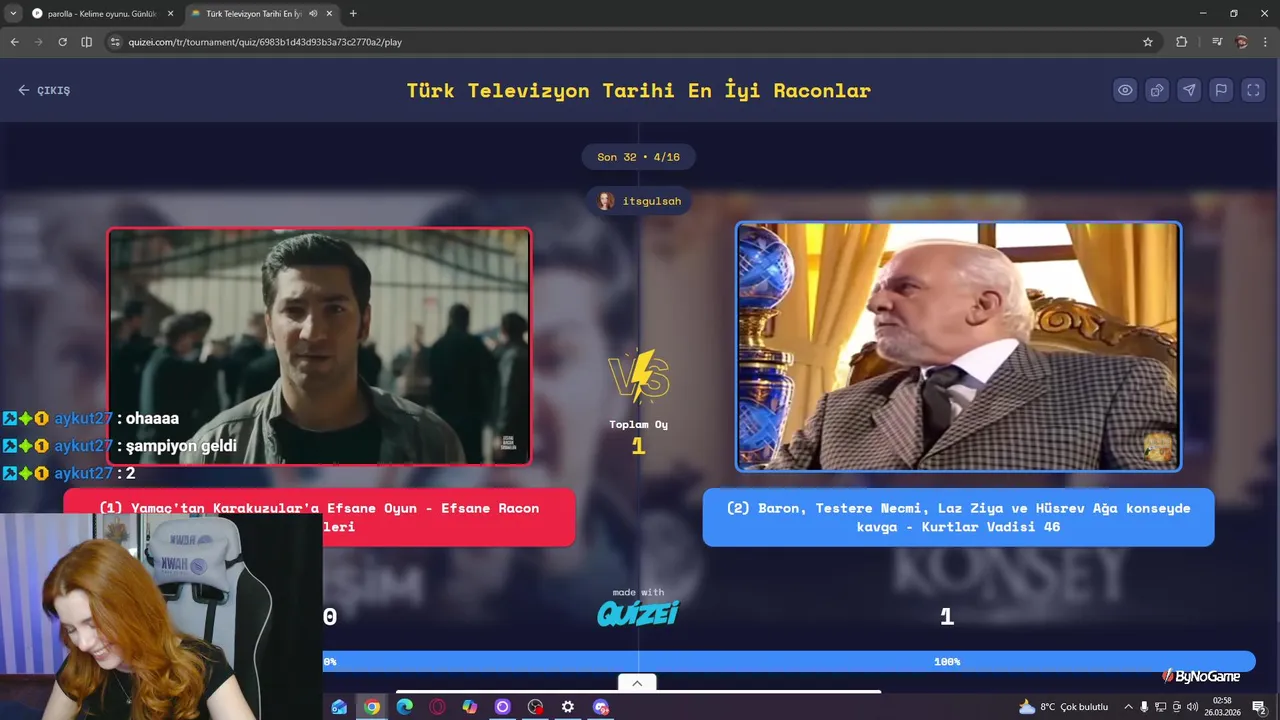Click the Chrome icon in the taskbar
This screenshot has width=1280, height=720.
coord(372,707)
